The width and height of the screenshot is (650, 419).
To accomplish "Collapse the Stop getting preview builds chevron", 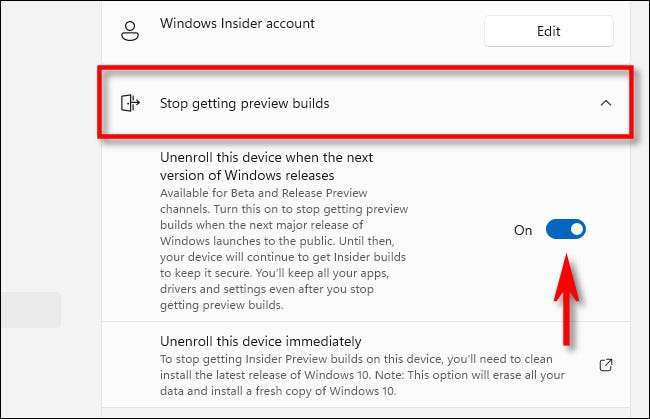I will pyautogui.click(x=604, y=103).
